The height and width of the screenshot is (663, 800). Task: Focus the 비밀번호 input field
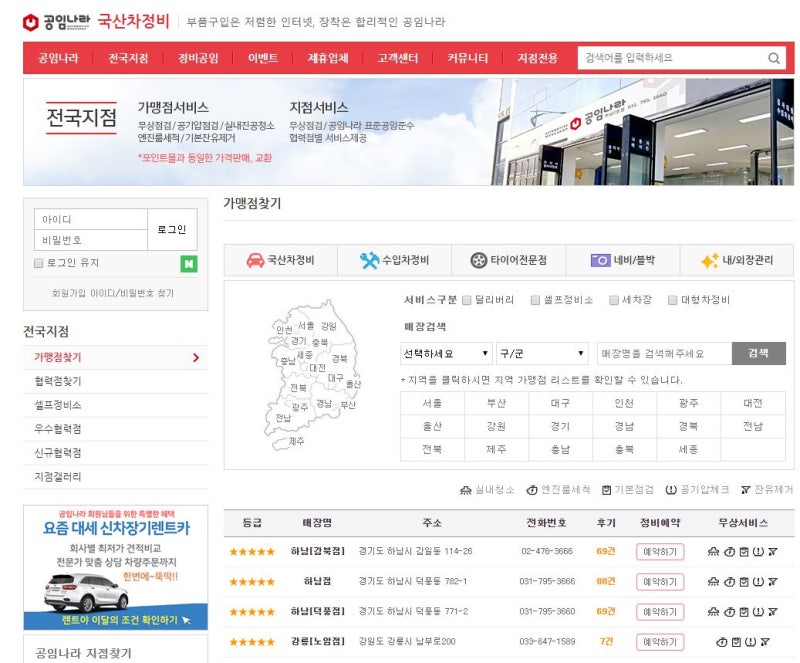pyautogui.click(x=91, y=240)
